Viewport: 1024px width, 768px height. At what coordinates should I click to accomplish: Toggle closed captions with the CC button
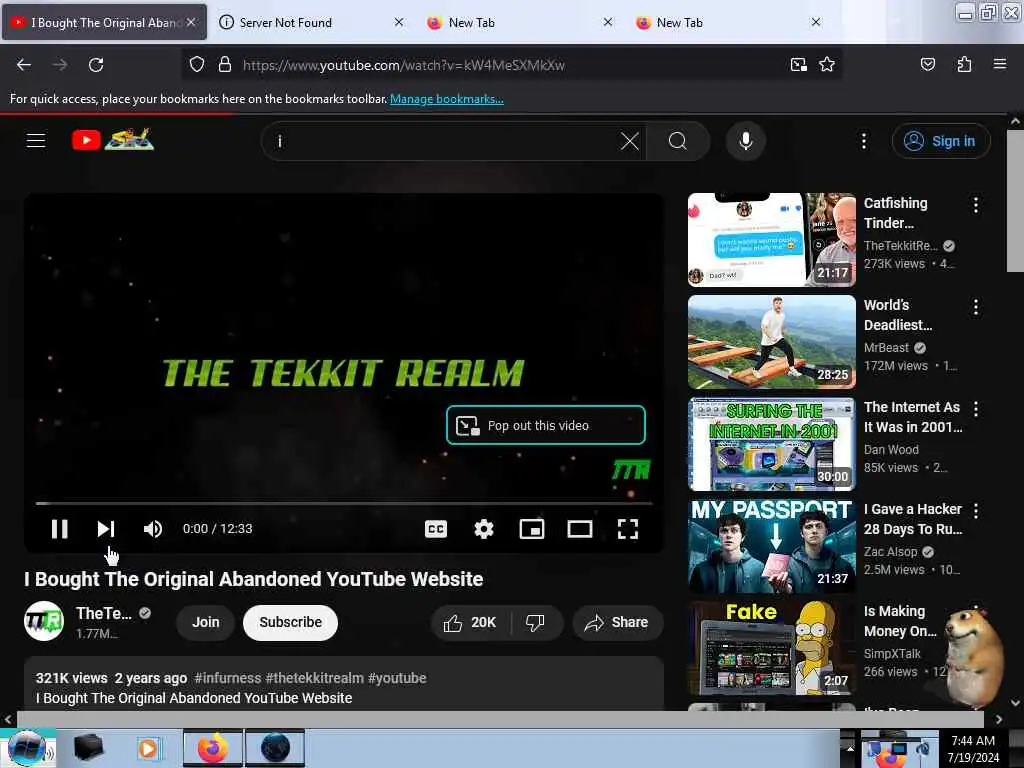pyautogui.click(x=436, y=529)
